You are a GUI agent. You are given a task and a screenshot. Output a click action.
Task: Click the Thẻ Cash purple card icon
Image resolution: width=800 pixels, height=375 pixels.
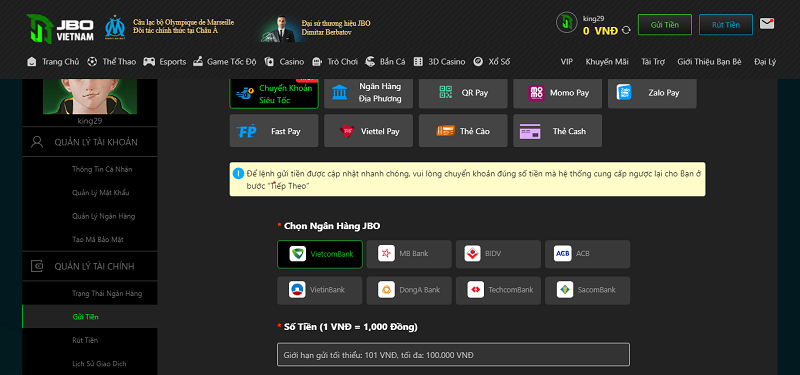coord(530,131)
